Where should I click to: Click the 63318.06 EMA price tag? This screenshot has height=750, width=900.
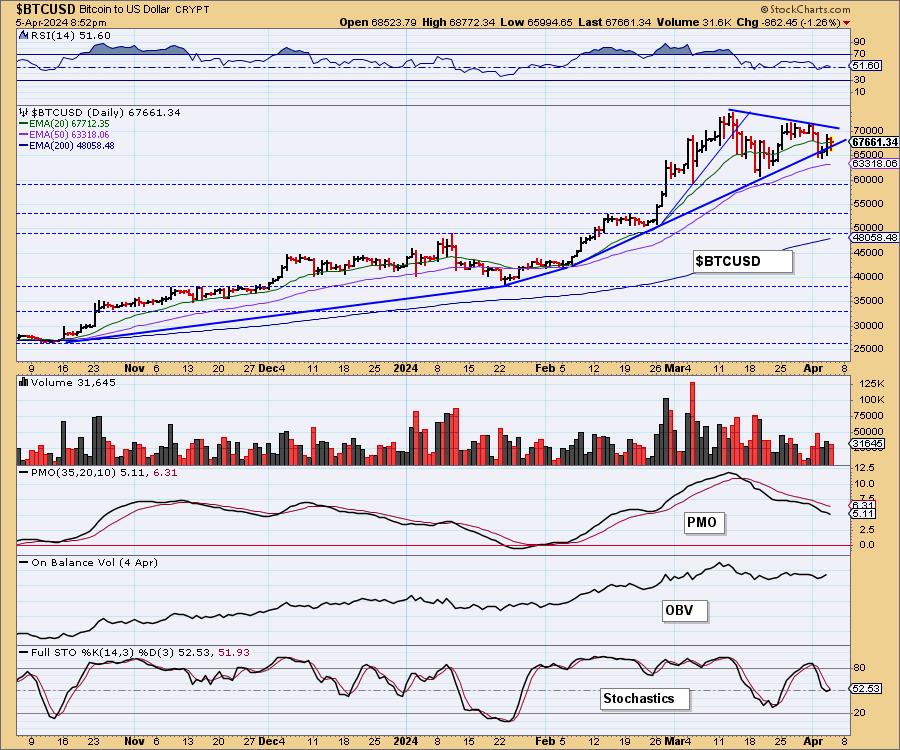coord(874,164)
